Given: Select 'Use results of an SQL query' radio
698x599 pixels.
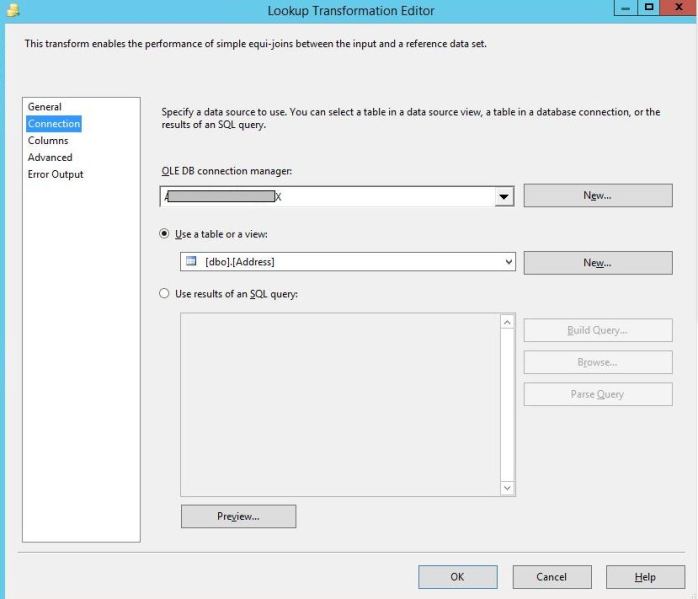Looking at the screenshot, I should coord(164,293).
